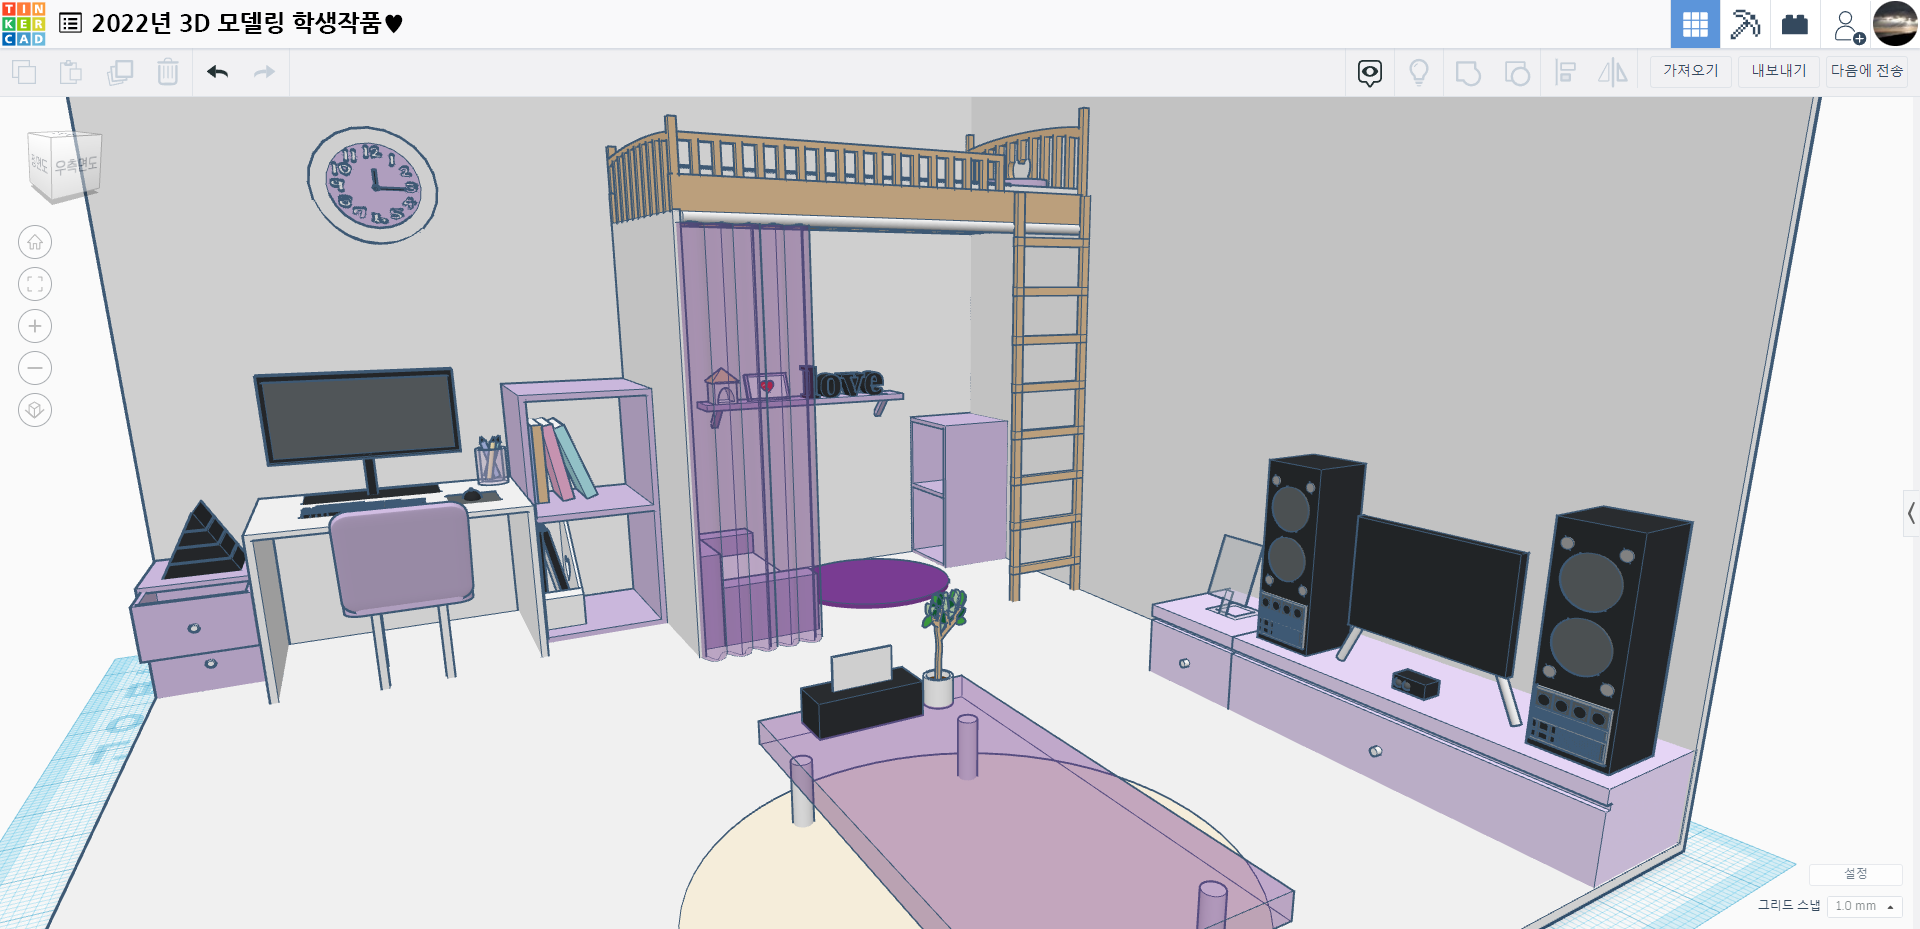Click the Paste toolbar icon
The image size is (1920, 929).
point(71,72)
